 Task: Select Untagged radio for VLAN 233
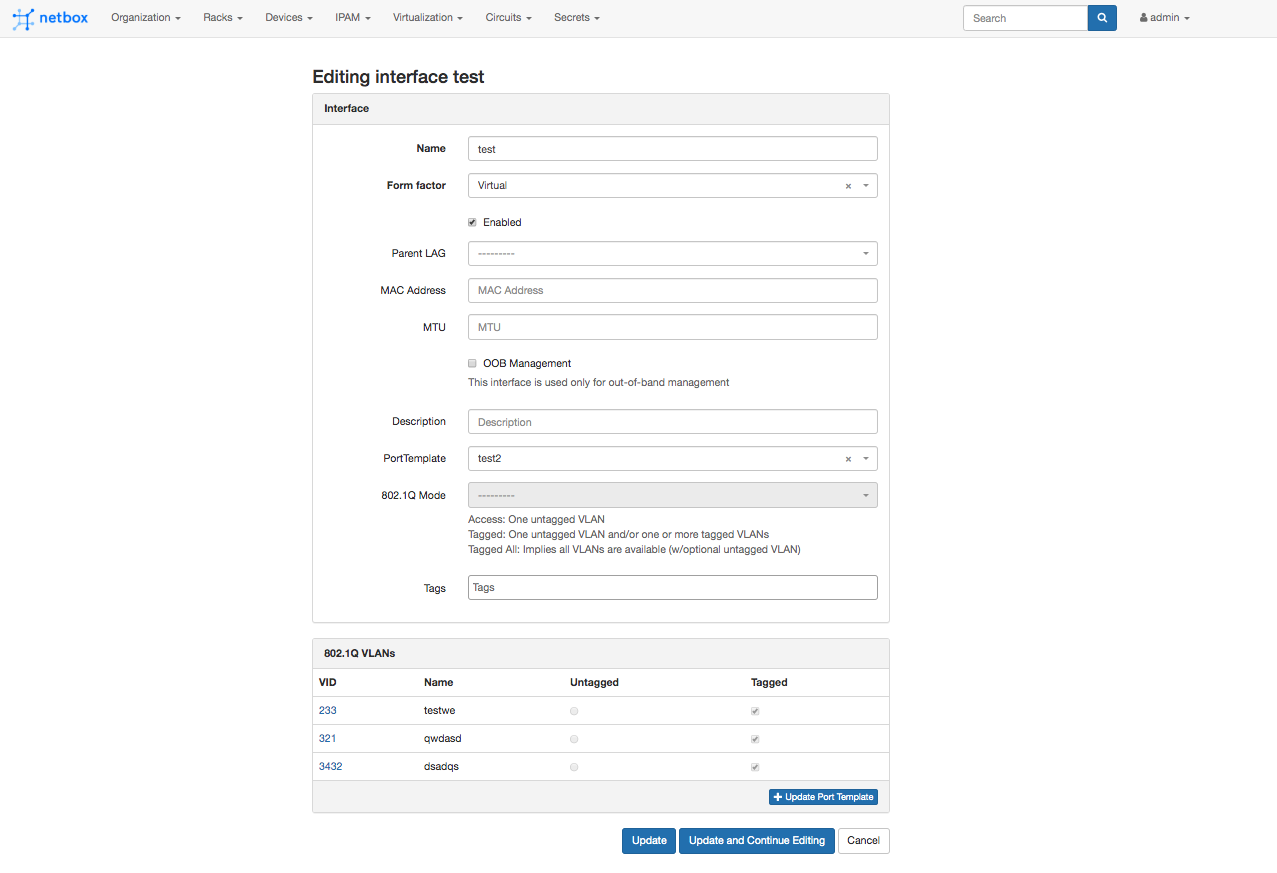574,711
